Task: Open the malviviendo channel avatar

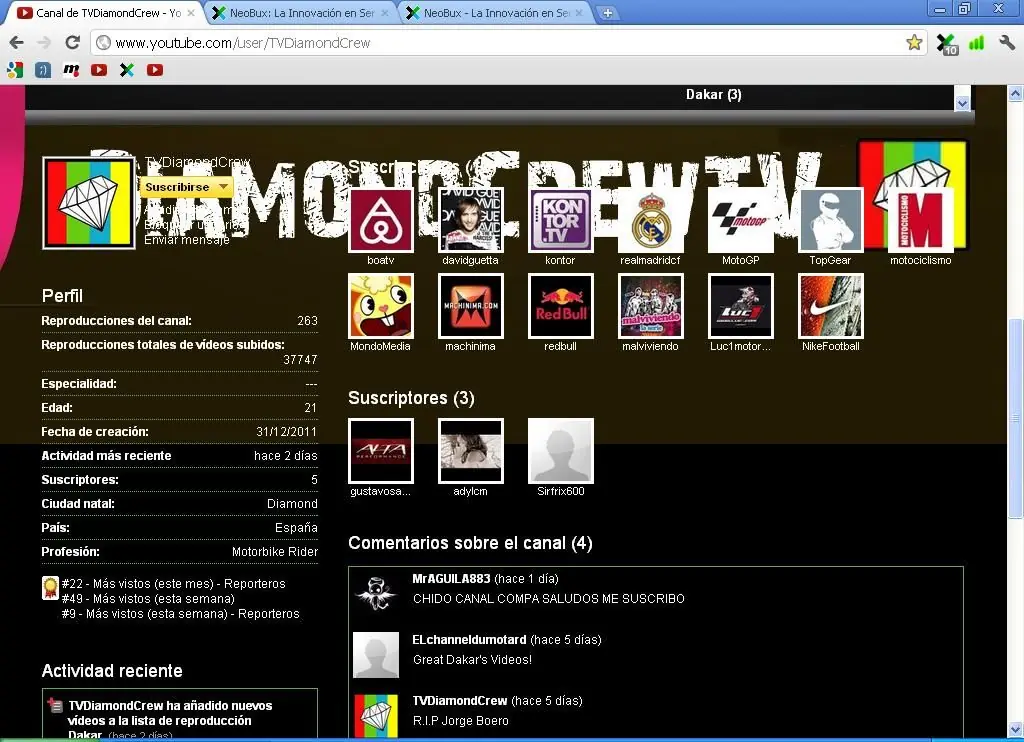Action: tap(650, 306)
